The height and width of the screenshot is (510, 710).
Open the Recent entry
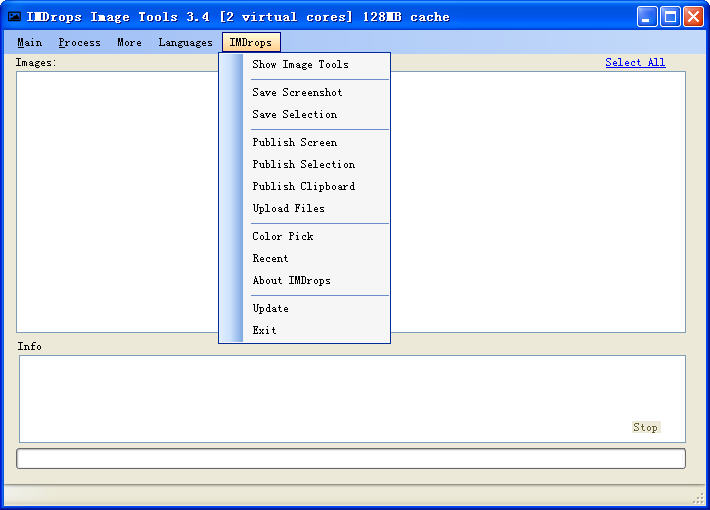304,259
